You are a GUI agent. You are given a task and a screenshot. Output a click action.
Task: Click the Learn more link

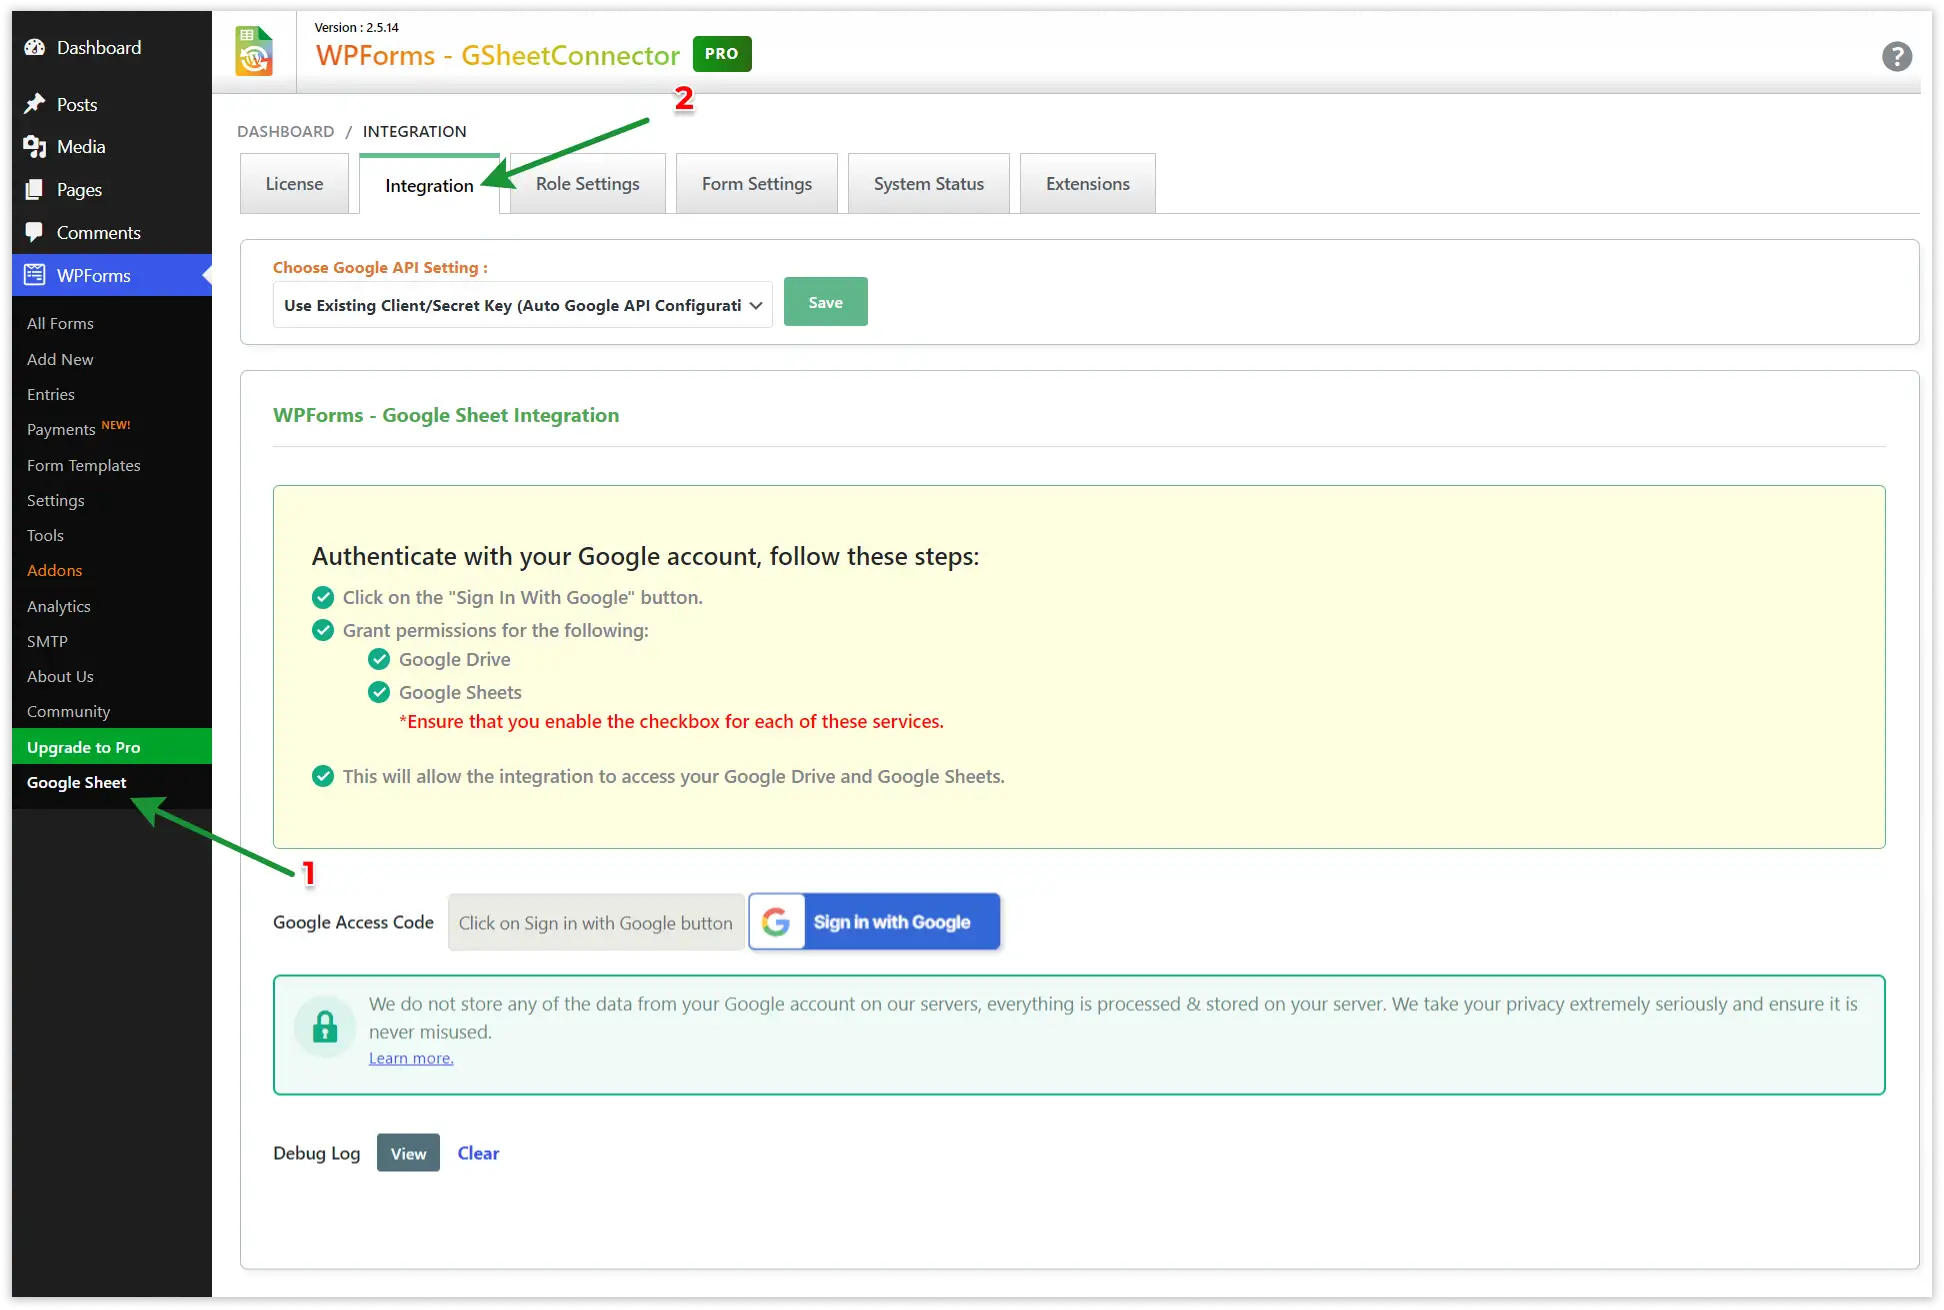[410, 1057]
